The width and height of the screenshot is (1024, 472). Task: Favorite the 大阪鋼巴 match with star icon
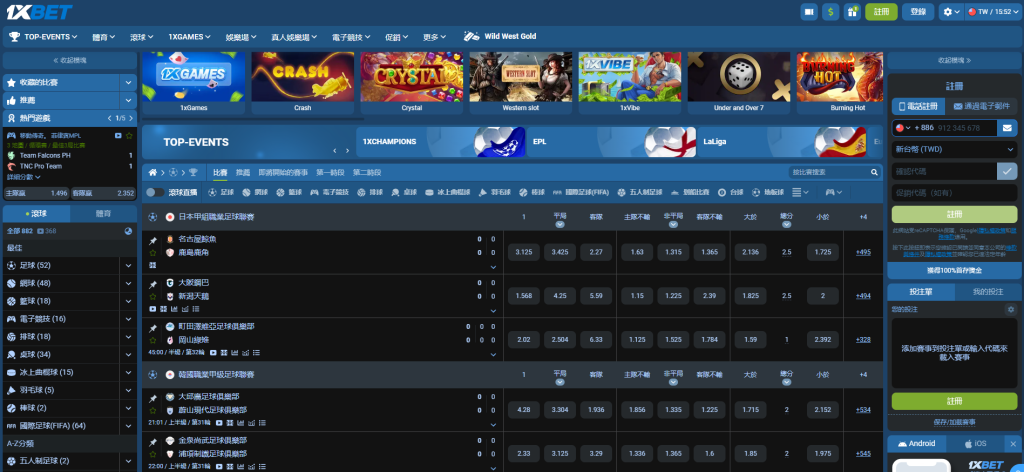[x=153, y=297]
